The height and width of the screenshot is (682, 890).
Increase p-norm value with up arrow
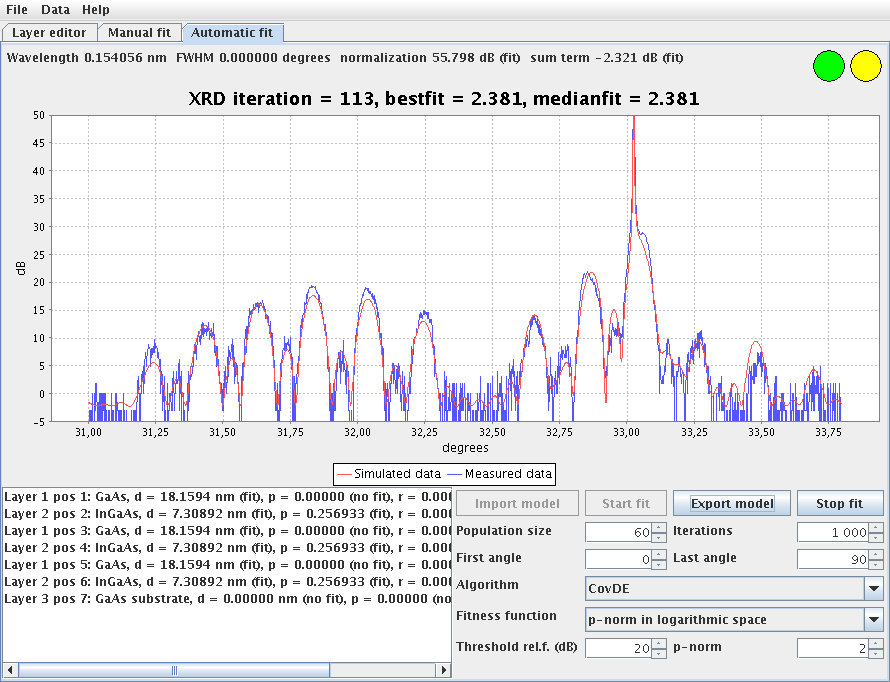coord(876,644)
